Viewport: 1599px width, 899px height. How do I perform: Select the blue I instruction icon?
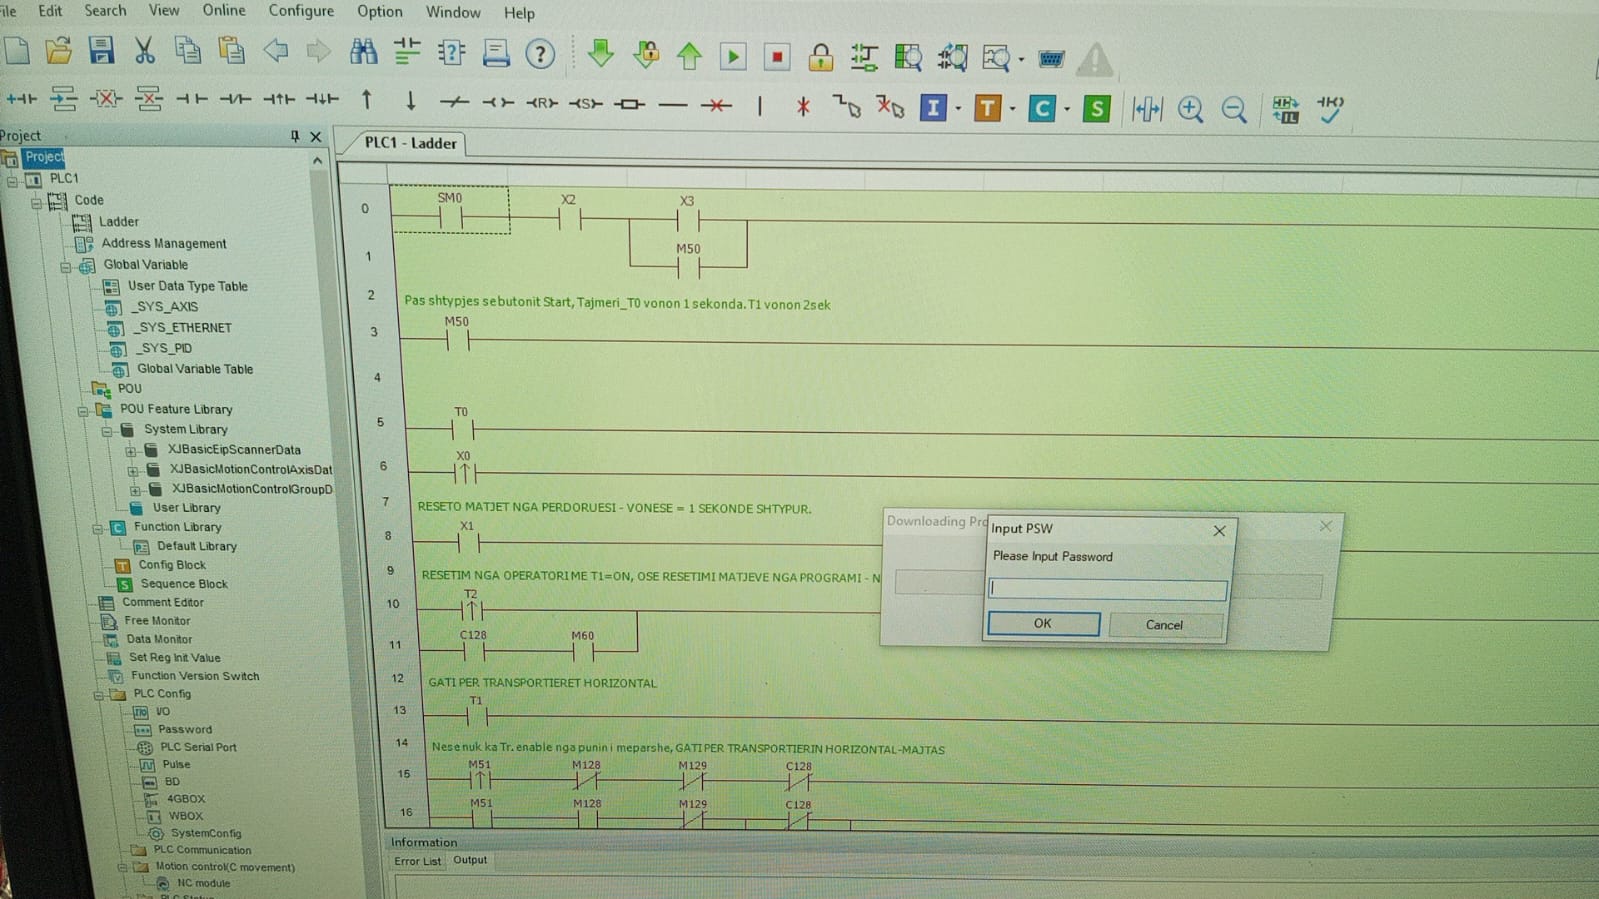932,108
